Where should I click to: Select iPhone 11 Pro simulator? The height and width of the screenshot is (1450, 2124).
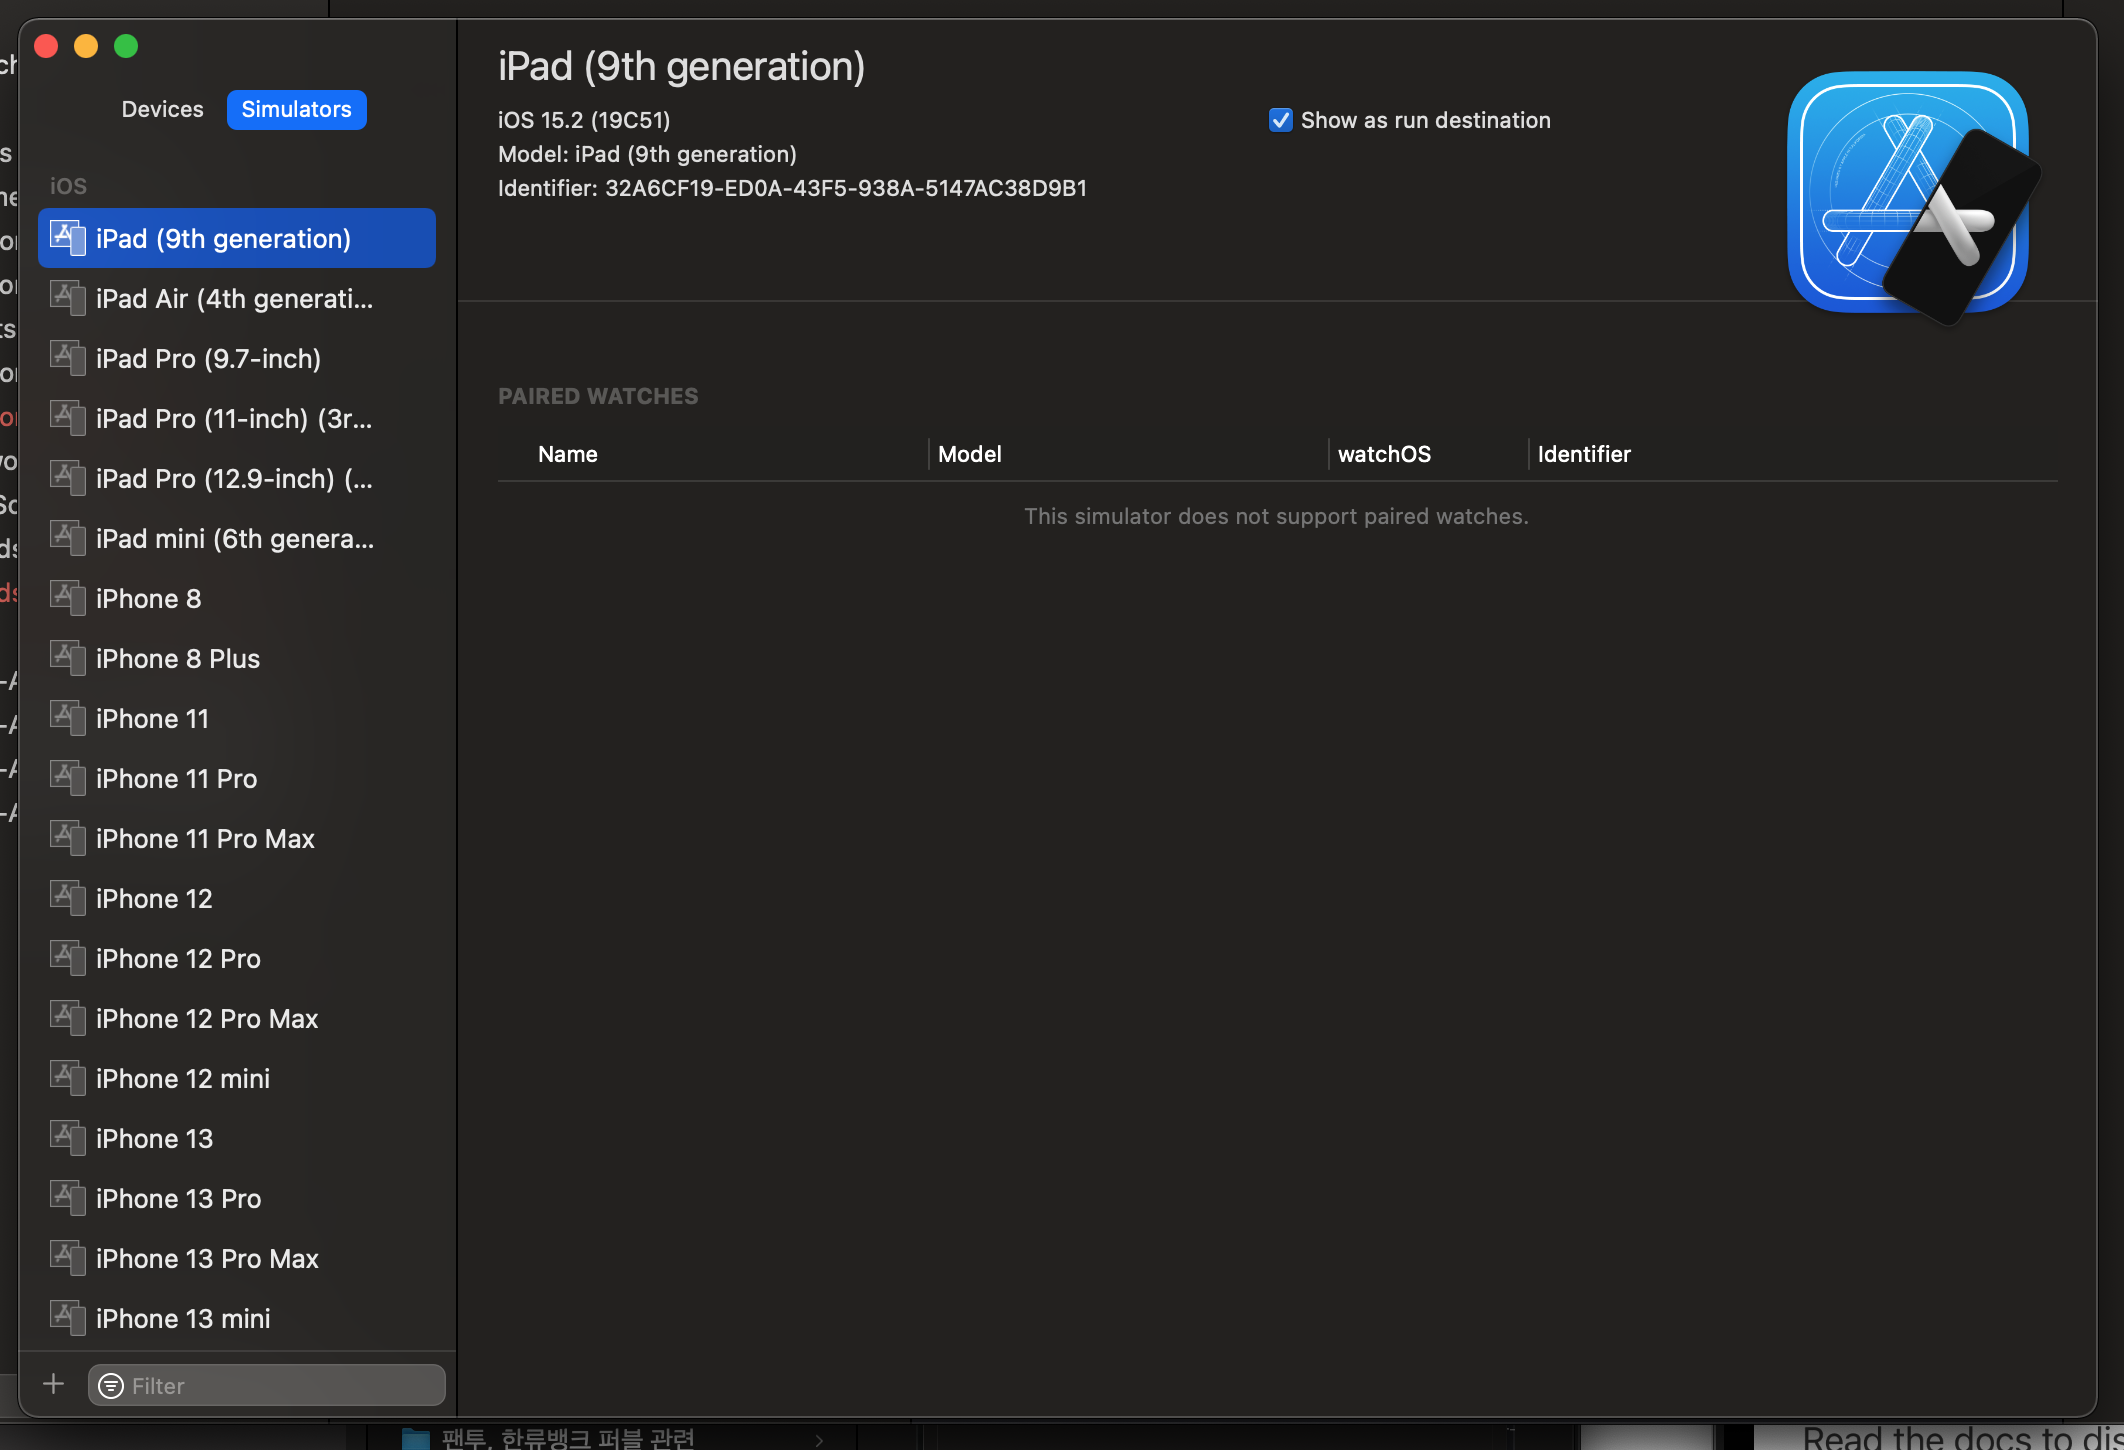[x=176, y=778]
